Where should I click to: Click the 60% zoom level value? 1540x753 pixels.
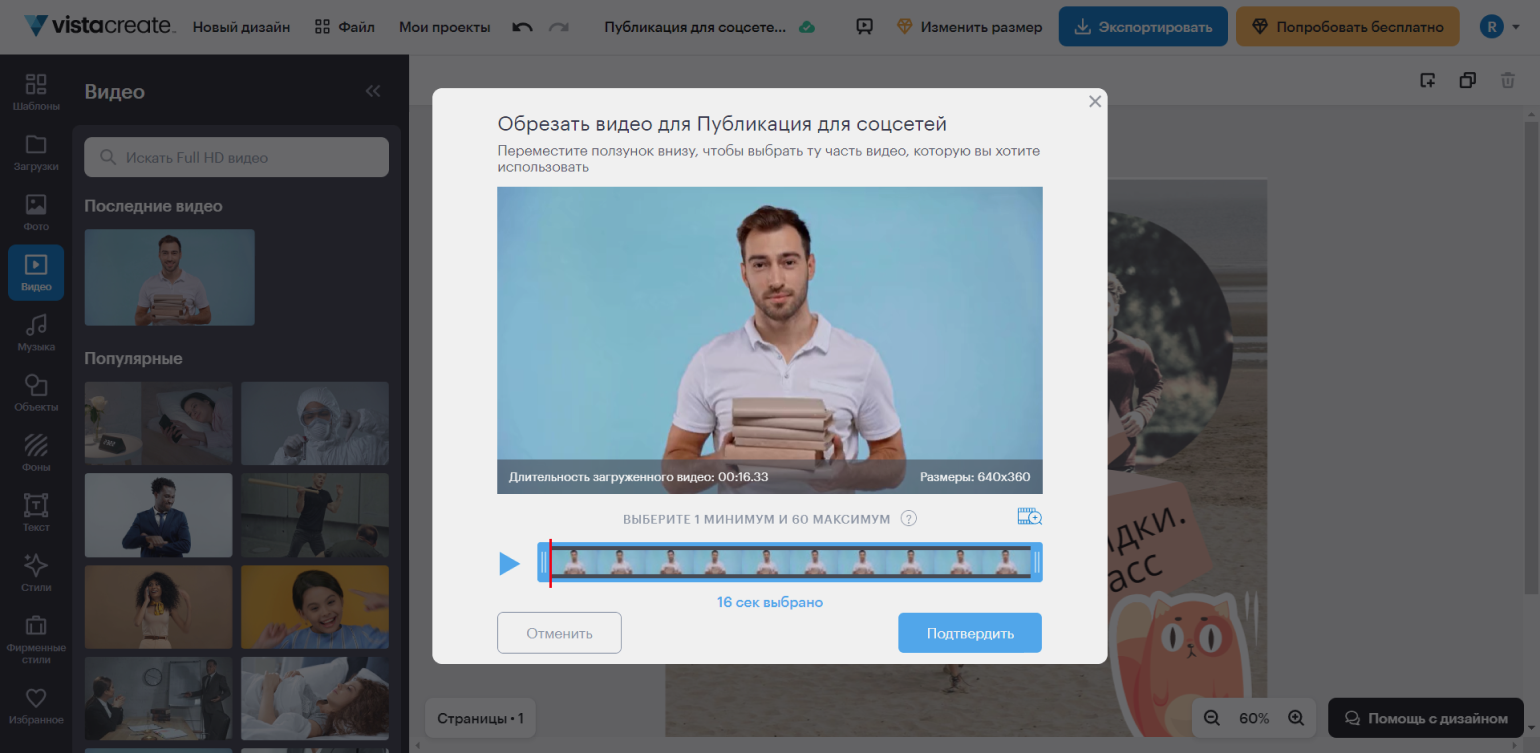[1254, 718]
